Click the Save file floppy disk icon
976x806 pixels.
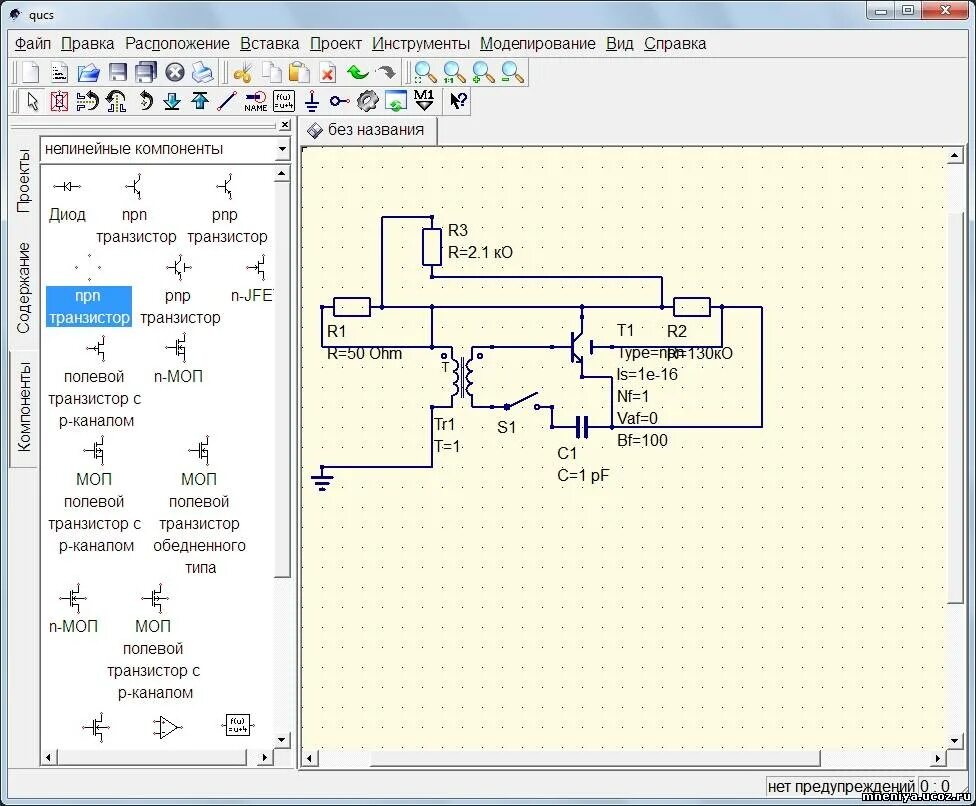118,72
